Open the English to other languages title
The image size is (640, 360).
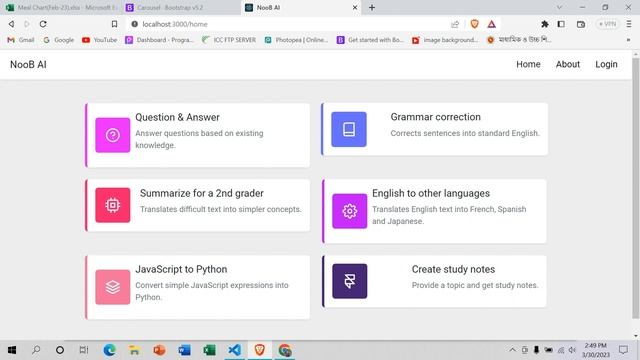[x=431, y=193]
